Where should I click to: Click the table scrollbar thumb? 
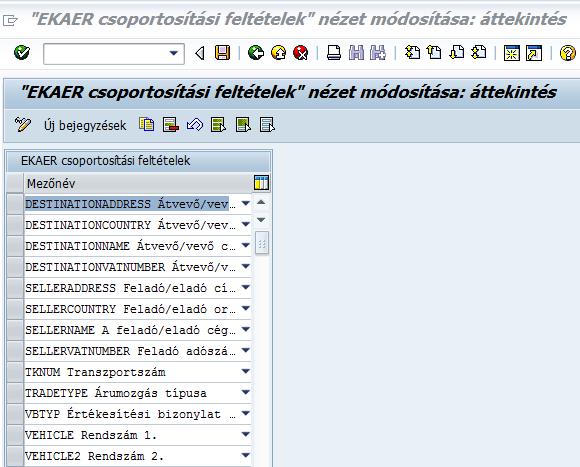[x=262, y=243]
